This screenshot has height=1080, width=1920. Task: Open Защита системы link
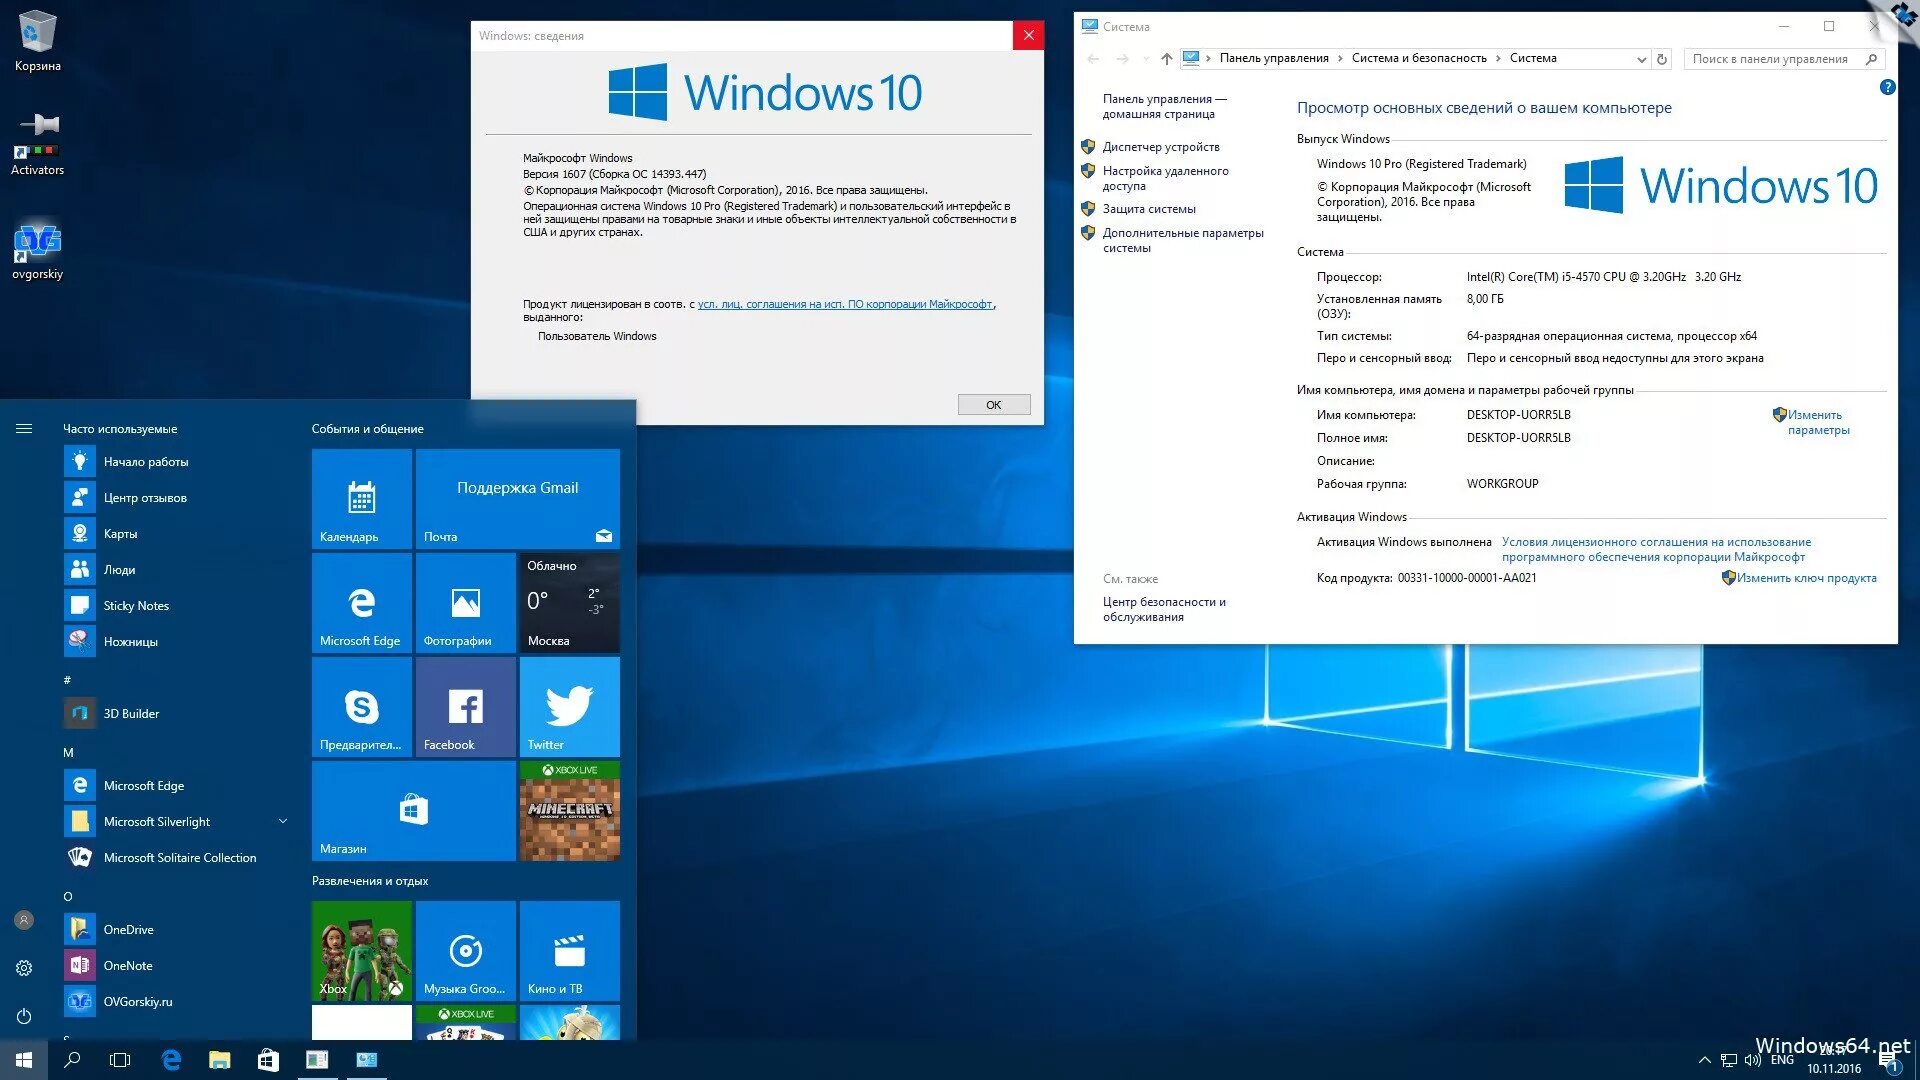[1149, 209]
